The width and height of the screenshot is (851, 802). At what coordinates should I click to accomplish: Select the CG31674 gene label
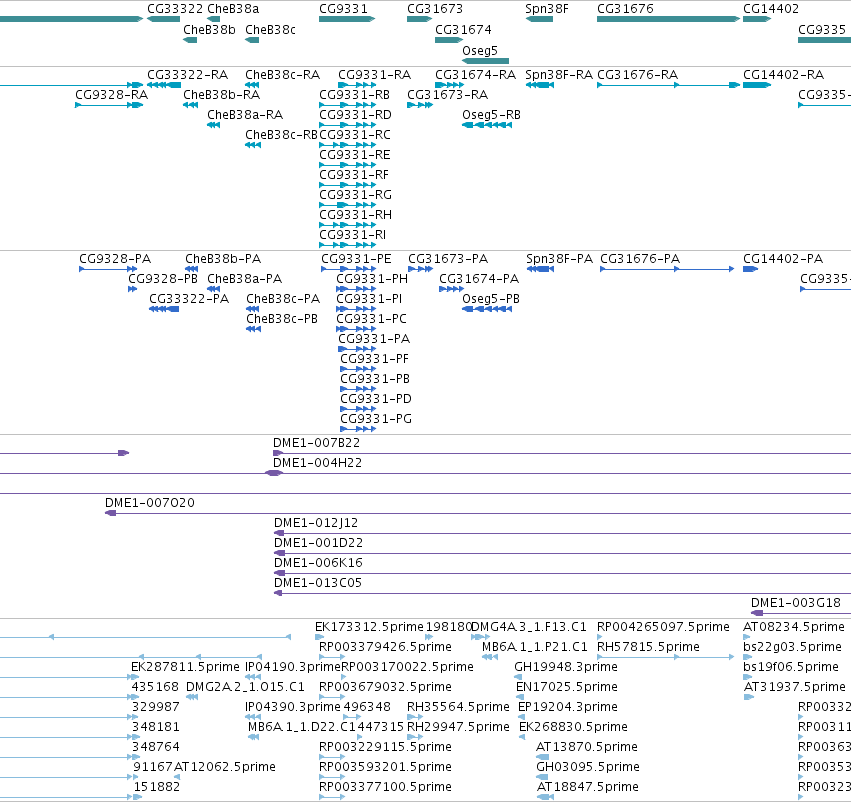click(463, 29)
